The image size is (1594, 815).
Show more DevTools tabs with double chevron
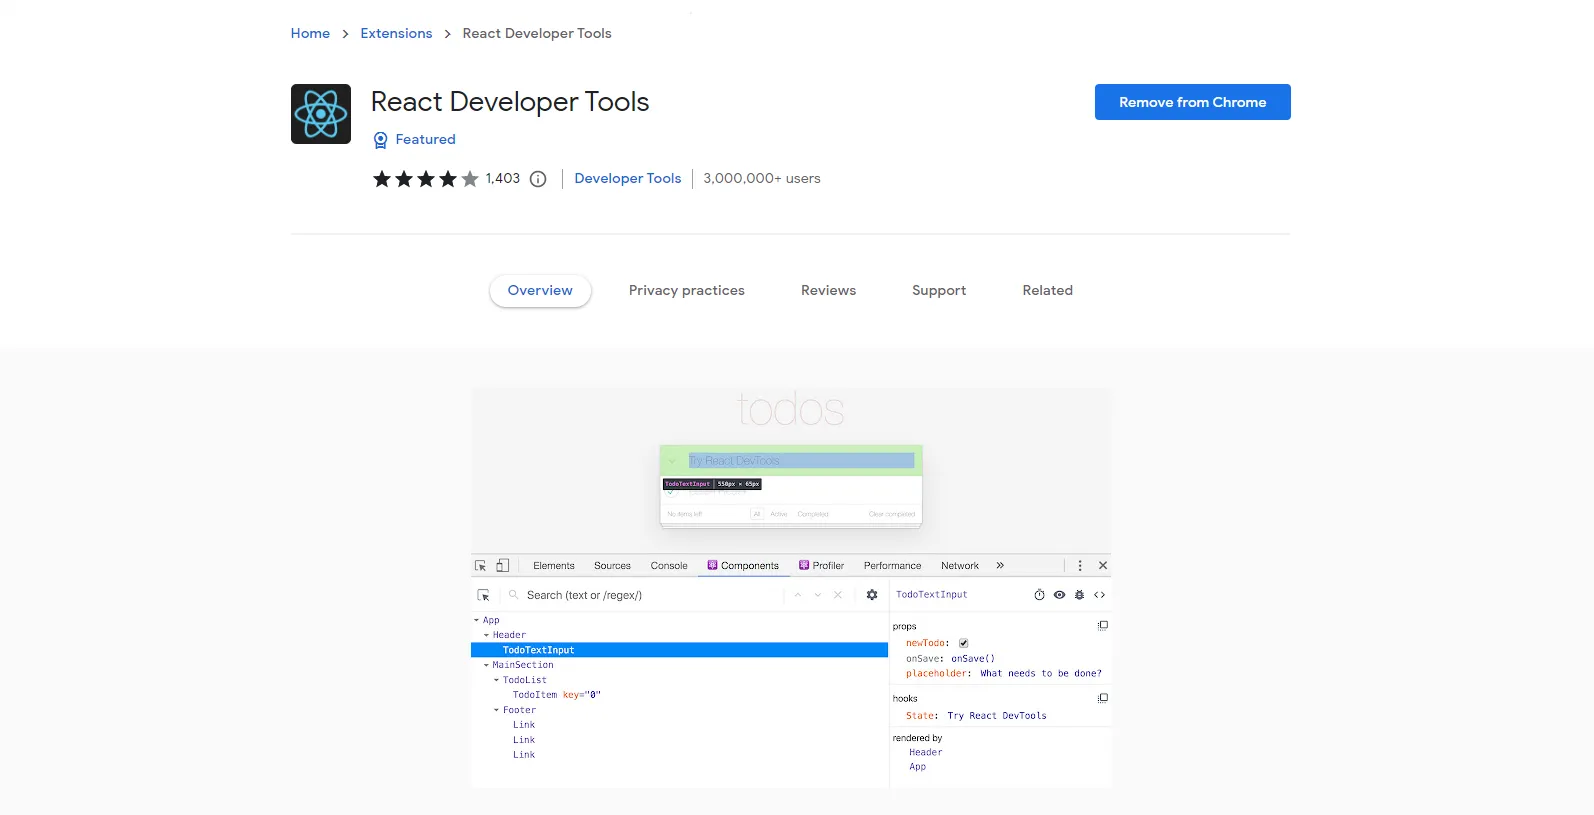point(1000,566)
